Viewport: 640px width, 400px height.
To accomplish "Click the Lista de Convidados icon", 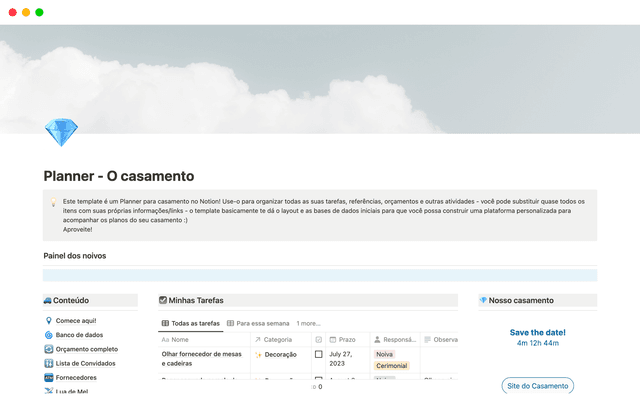I will tap(48, 363).
